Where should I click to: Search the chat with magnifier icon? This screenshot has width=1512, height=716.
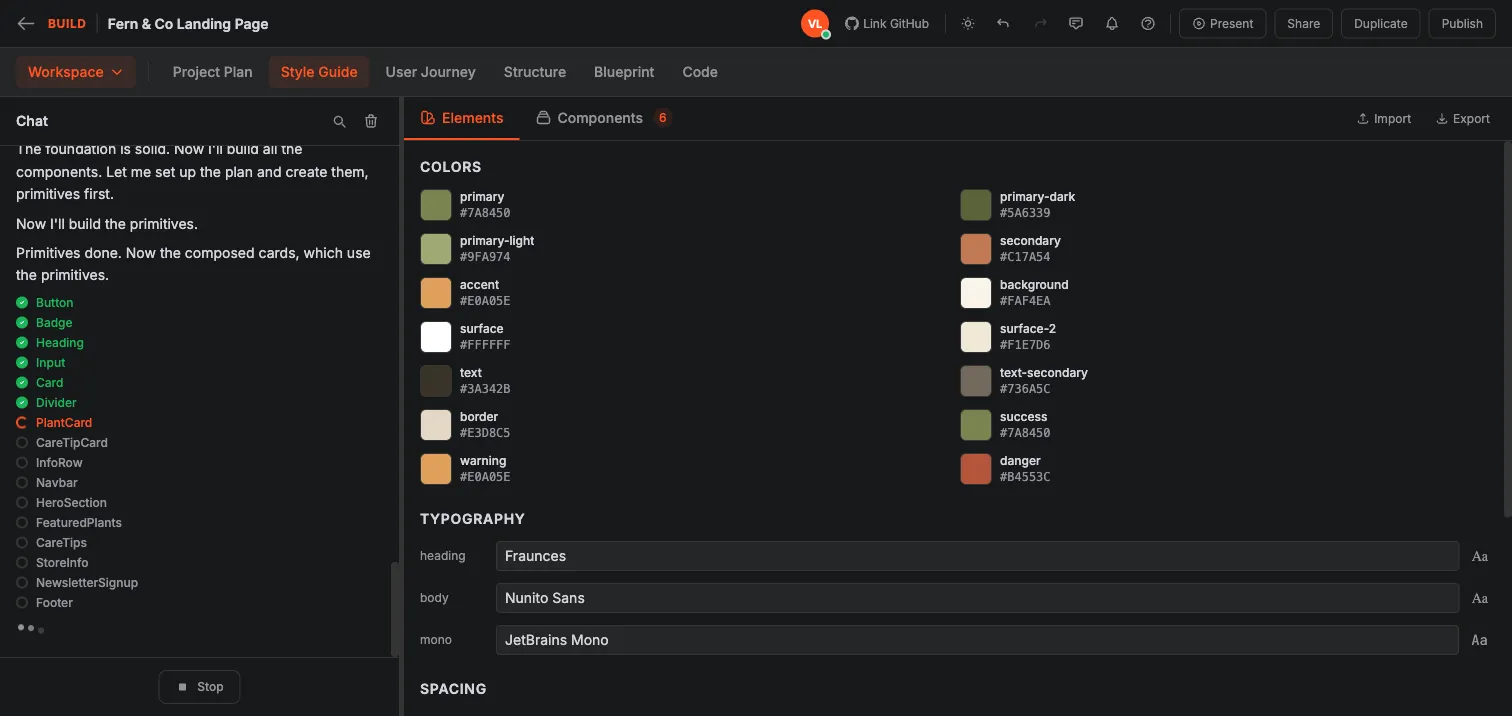pyautogui.click(x=339, y=121)
